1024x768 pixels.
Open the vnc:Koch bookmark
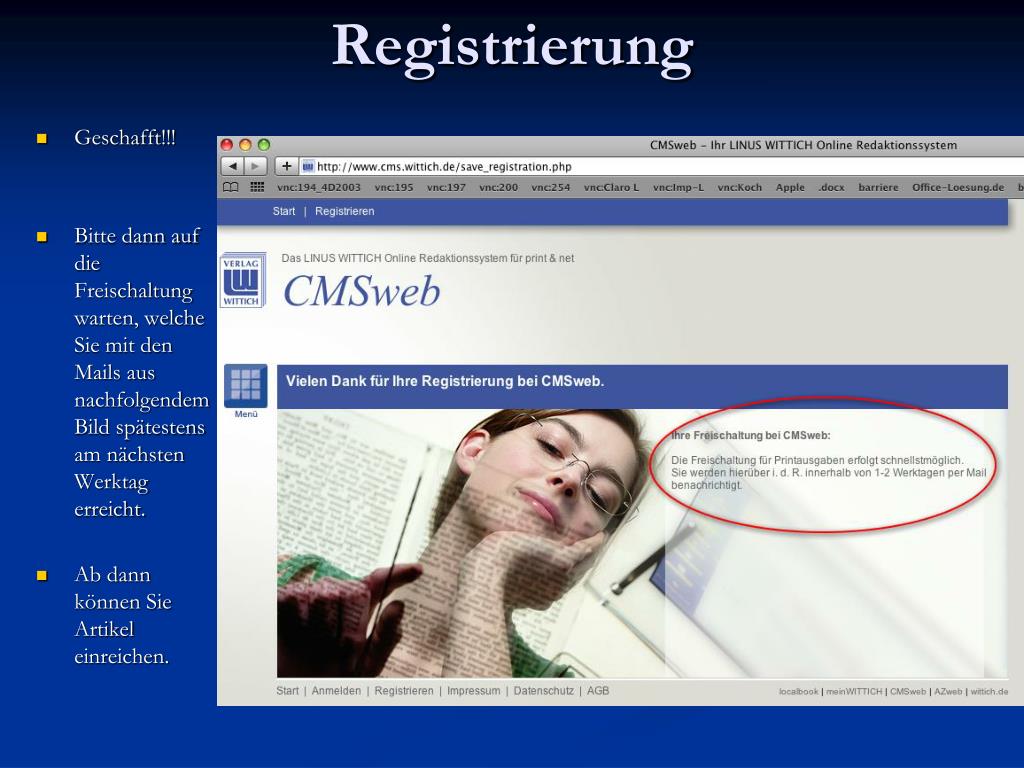pyautogui.click(x=739, y=187)
